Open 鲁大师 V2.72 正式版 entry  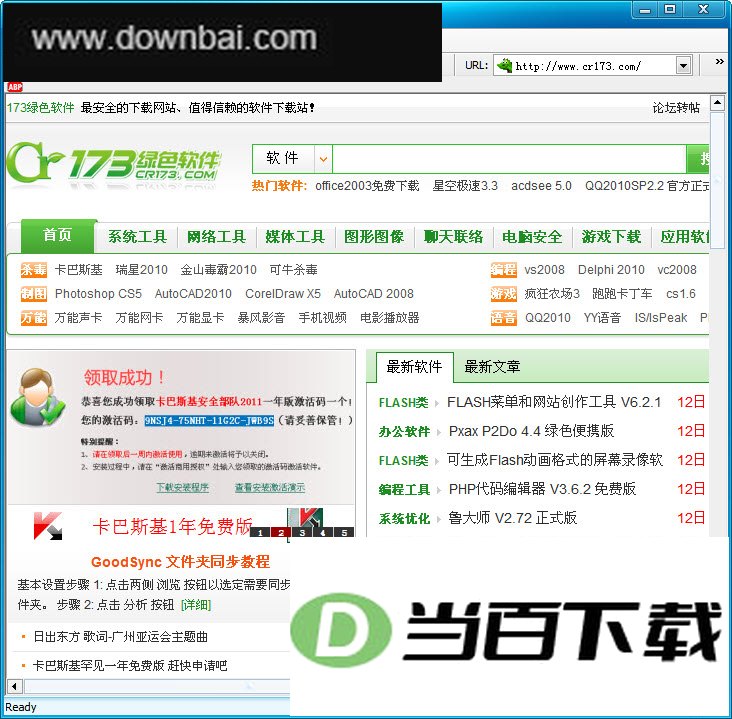pos(513,518)
